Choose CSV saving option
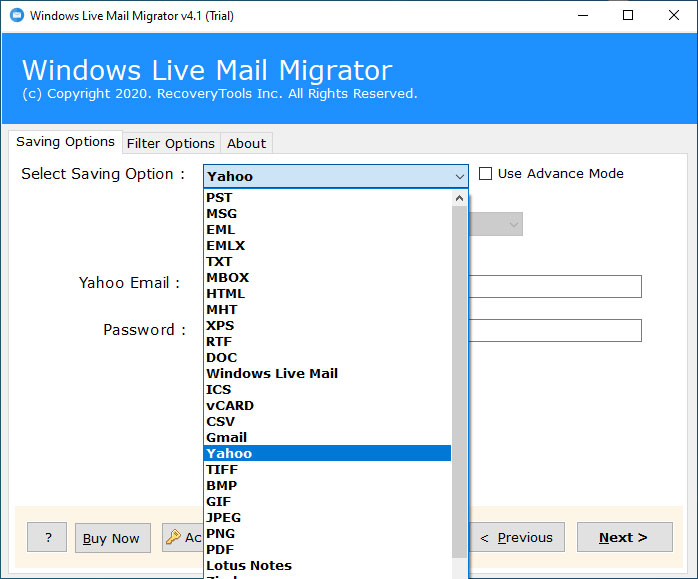The width and height of the screenshot is (698, 579). coord(328,421)
